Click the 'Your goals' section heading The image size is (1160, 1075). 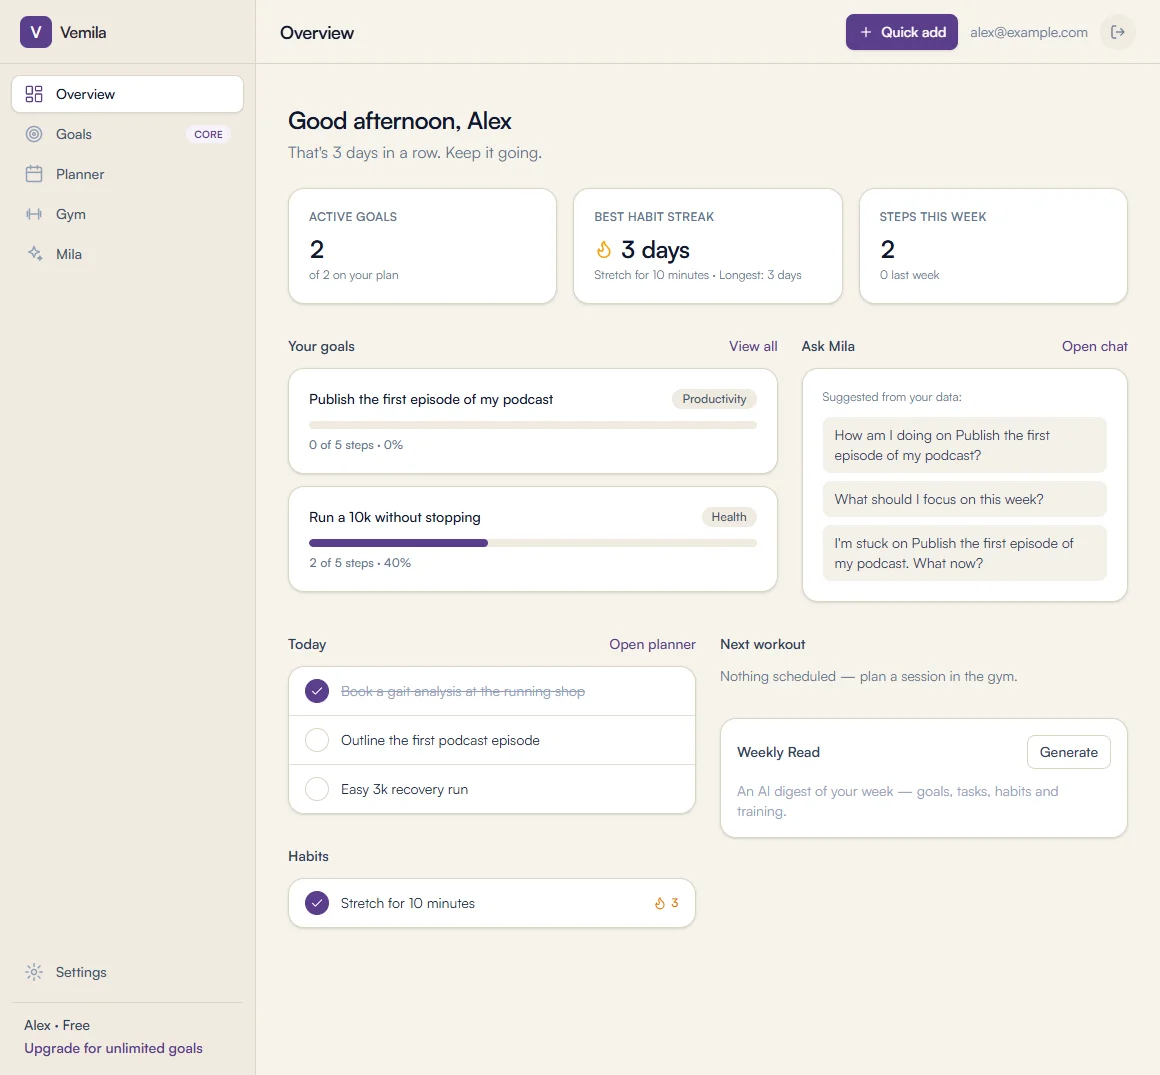(x=321, y=346)
